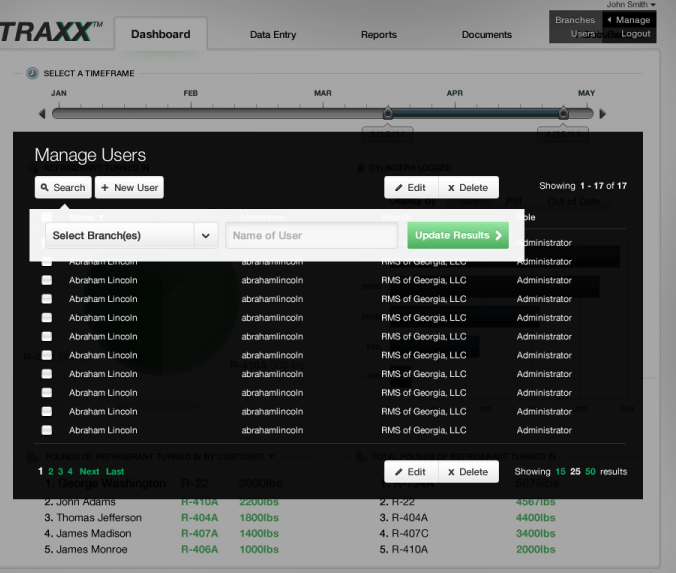The image size is (676, 573).
Task: Click the bottom Edit button with pencil icon
Action: pyautogui.click(x=412, y=472)
